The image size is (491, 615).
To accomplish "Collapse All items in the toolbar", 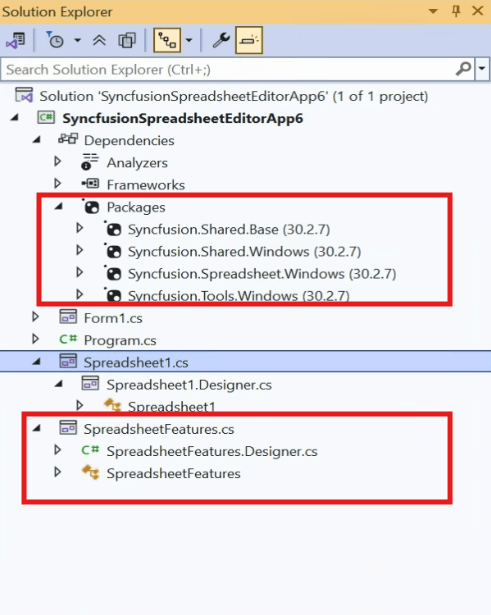I will 99,40.
